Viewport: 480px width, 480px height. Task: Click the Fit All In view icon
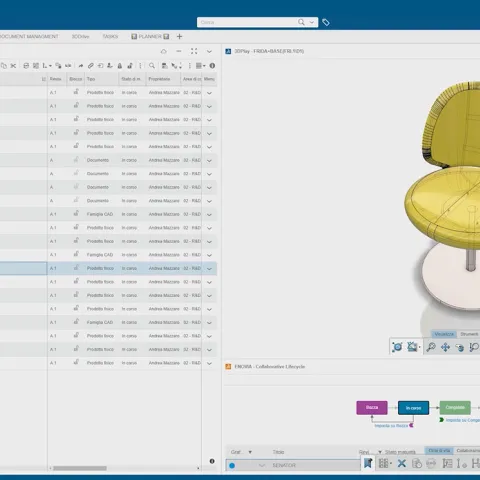[x=397, y=347]
